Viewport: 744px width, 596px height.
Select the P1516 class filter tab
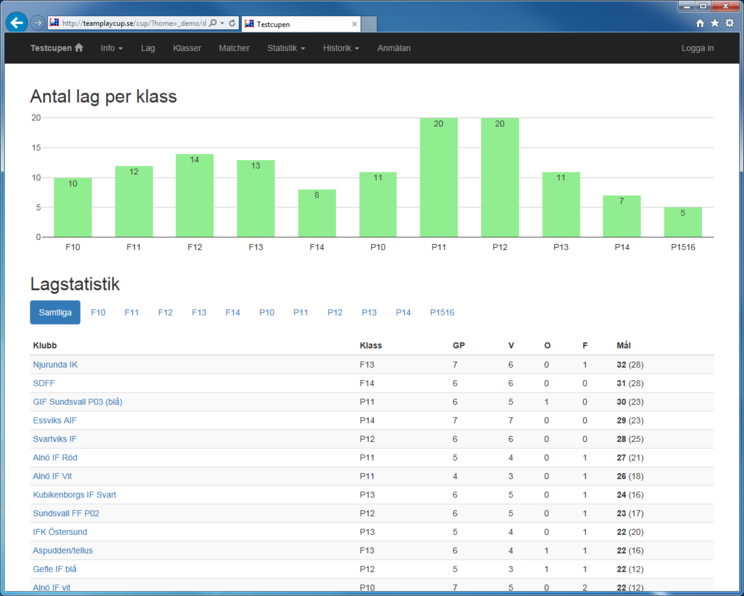point(442,312)
